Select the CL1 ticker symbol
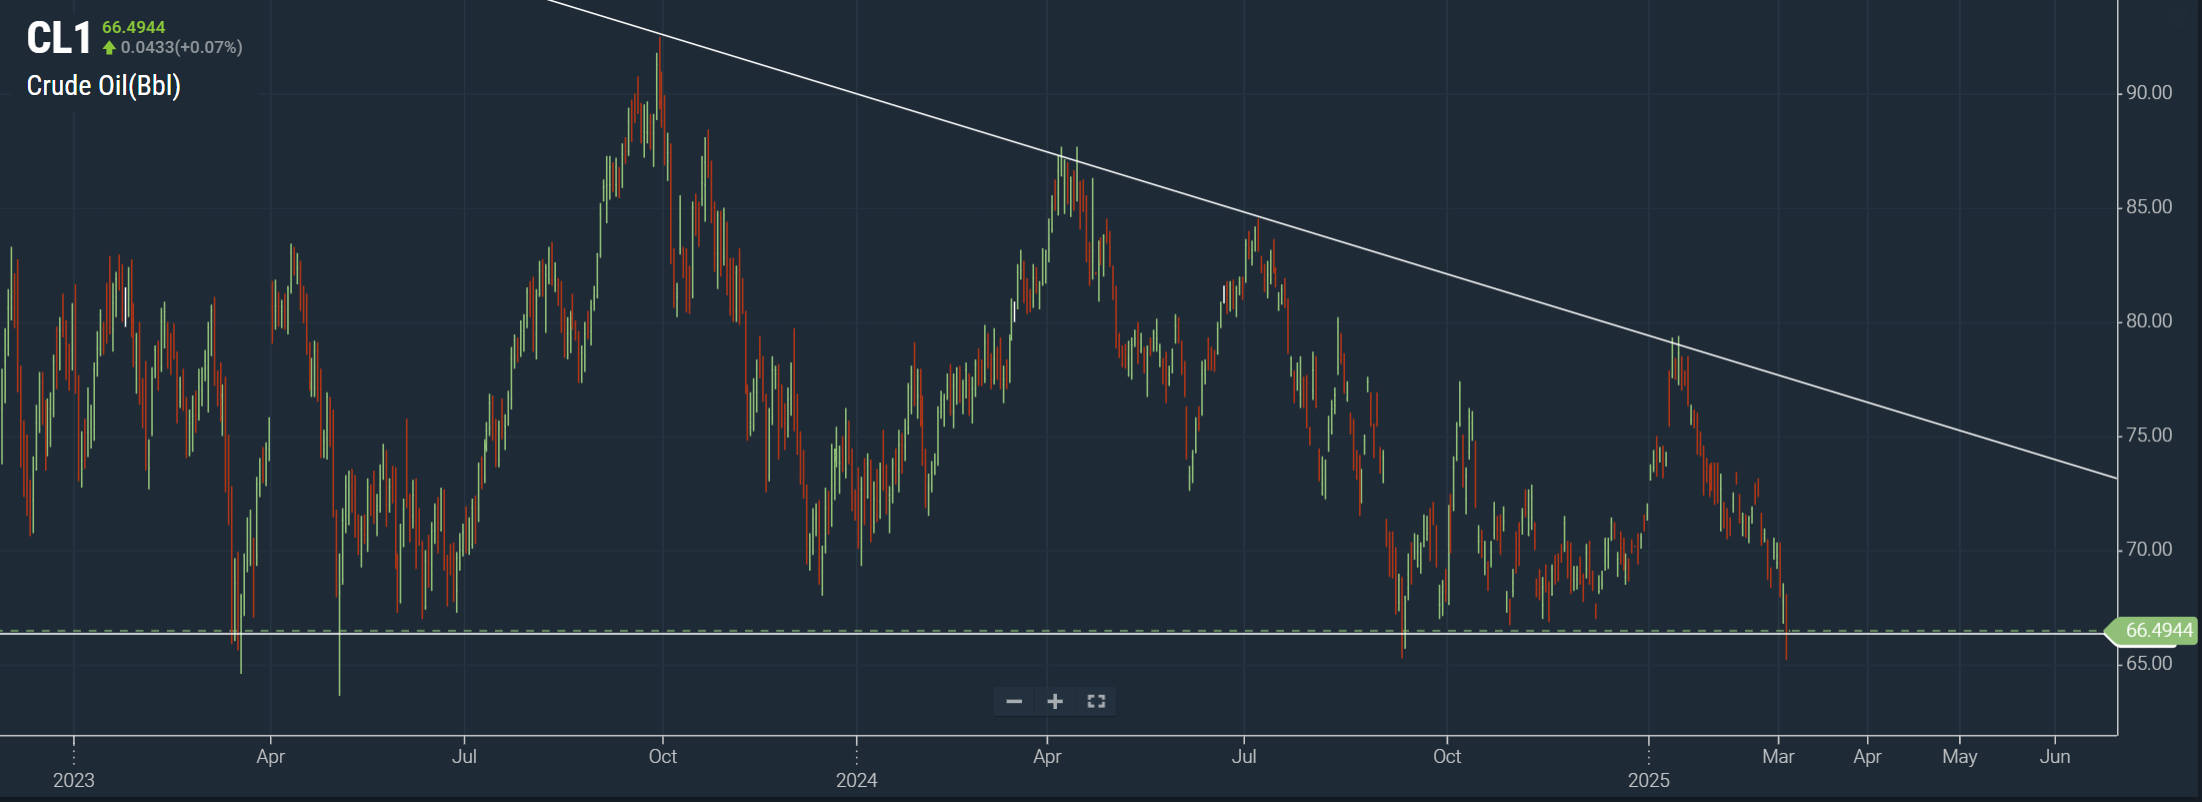 click(58, 39)
